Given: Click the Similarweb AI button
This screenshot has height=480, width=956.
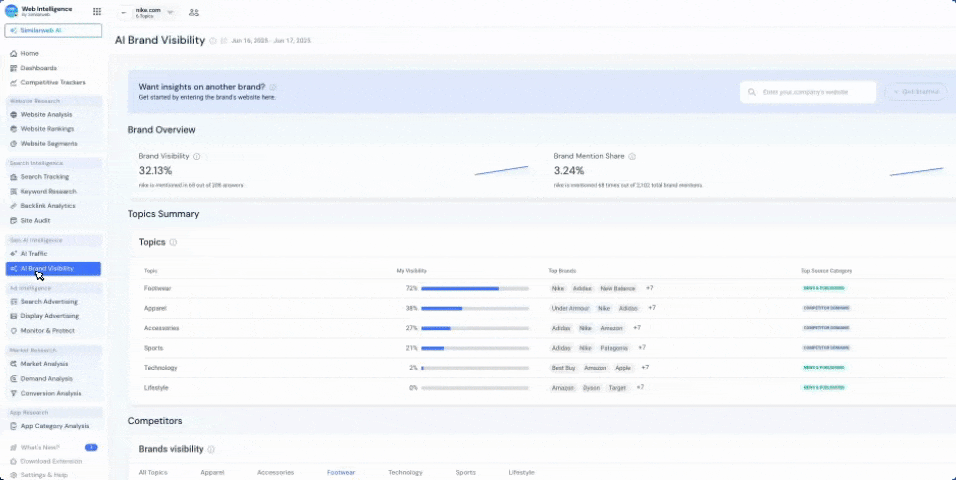Looking at the screenshot, I should (53, 31).
